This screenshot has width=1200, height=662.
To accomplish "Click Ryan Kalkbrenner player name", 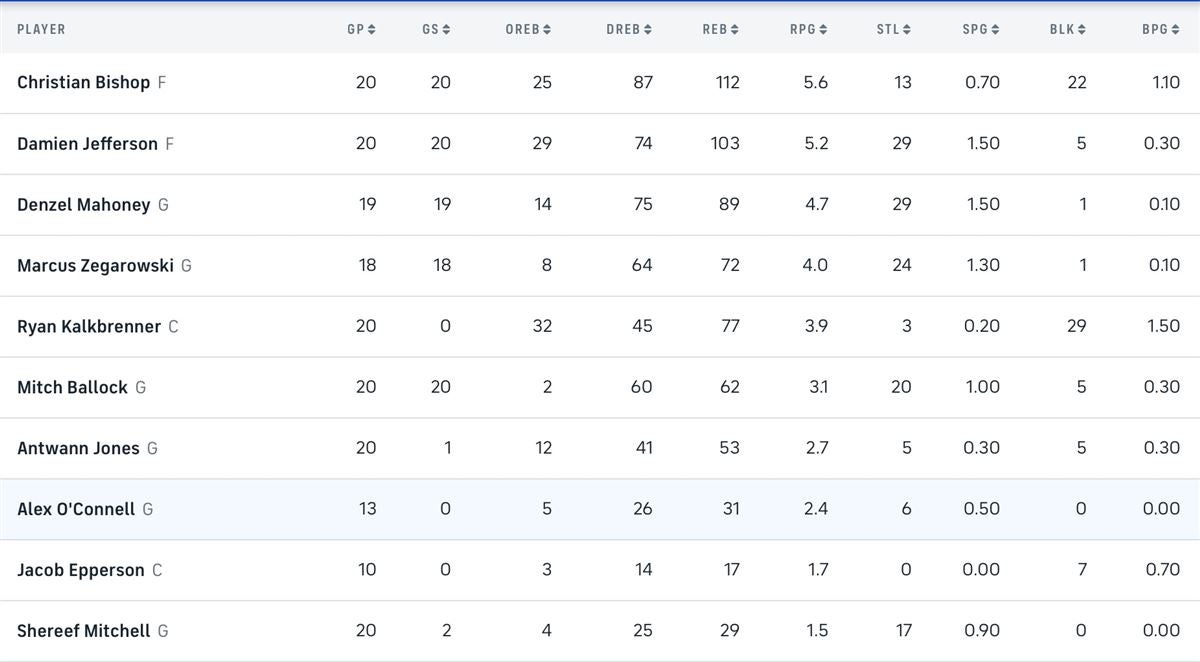I will pos(89,327).
